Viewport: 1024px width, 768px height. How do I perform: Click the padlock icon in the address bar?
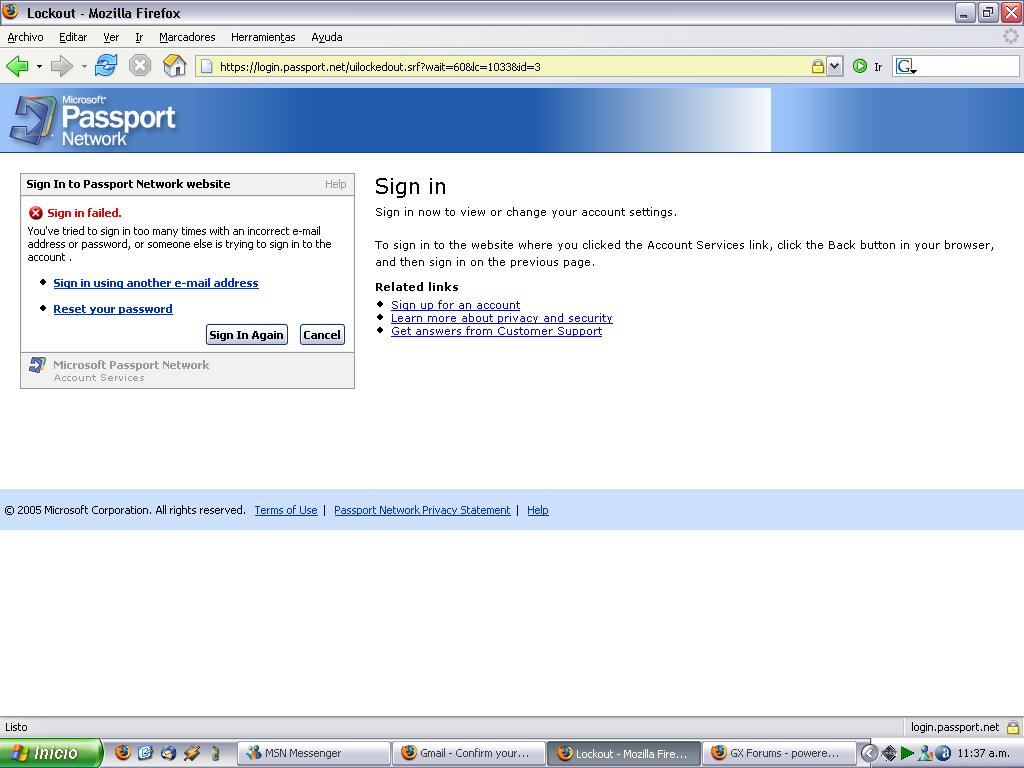[817, 67]
